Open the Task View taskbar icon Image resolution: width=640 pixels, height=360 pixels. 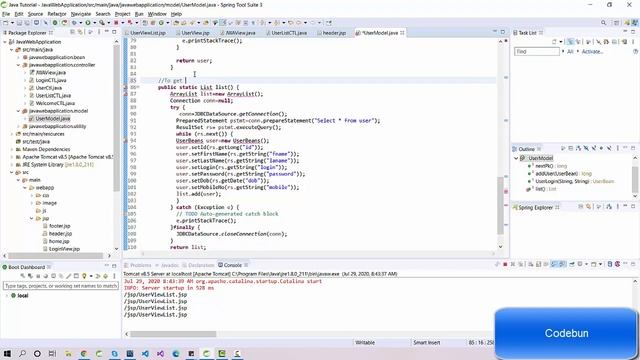52,353
